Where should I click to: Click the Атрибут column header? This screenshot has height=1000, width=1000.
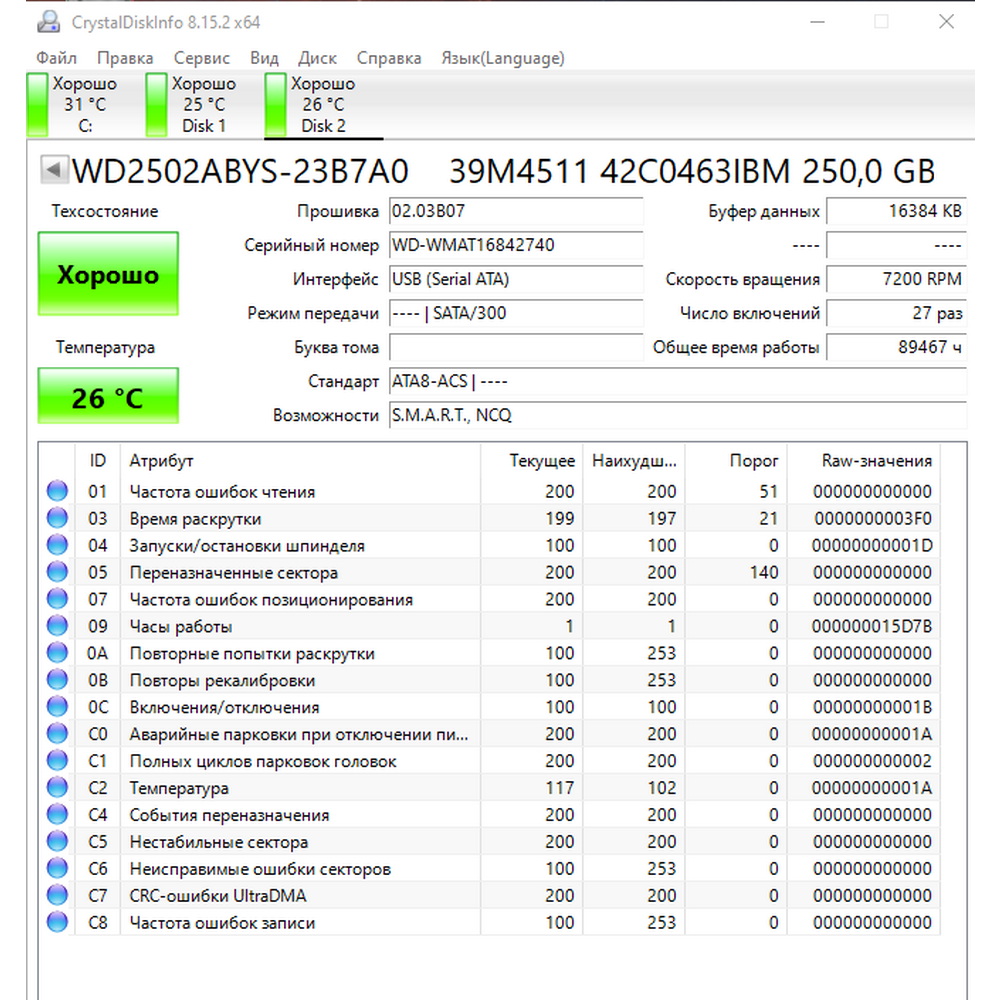300,460
